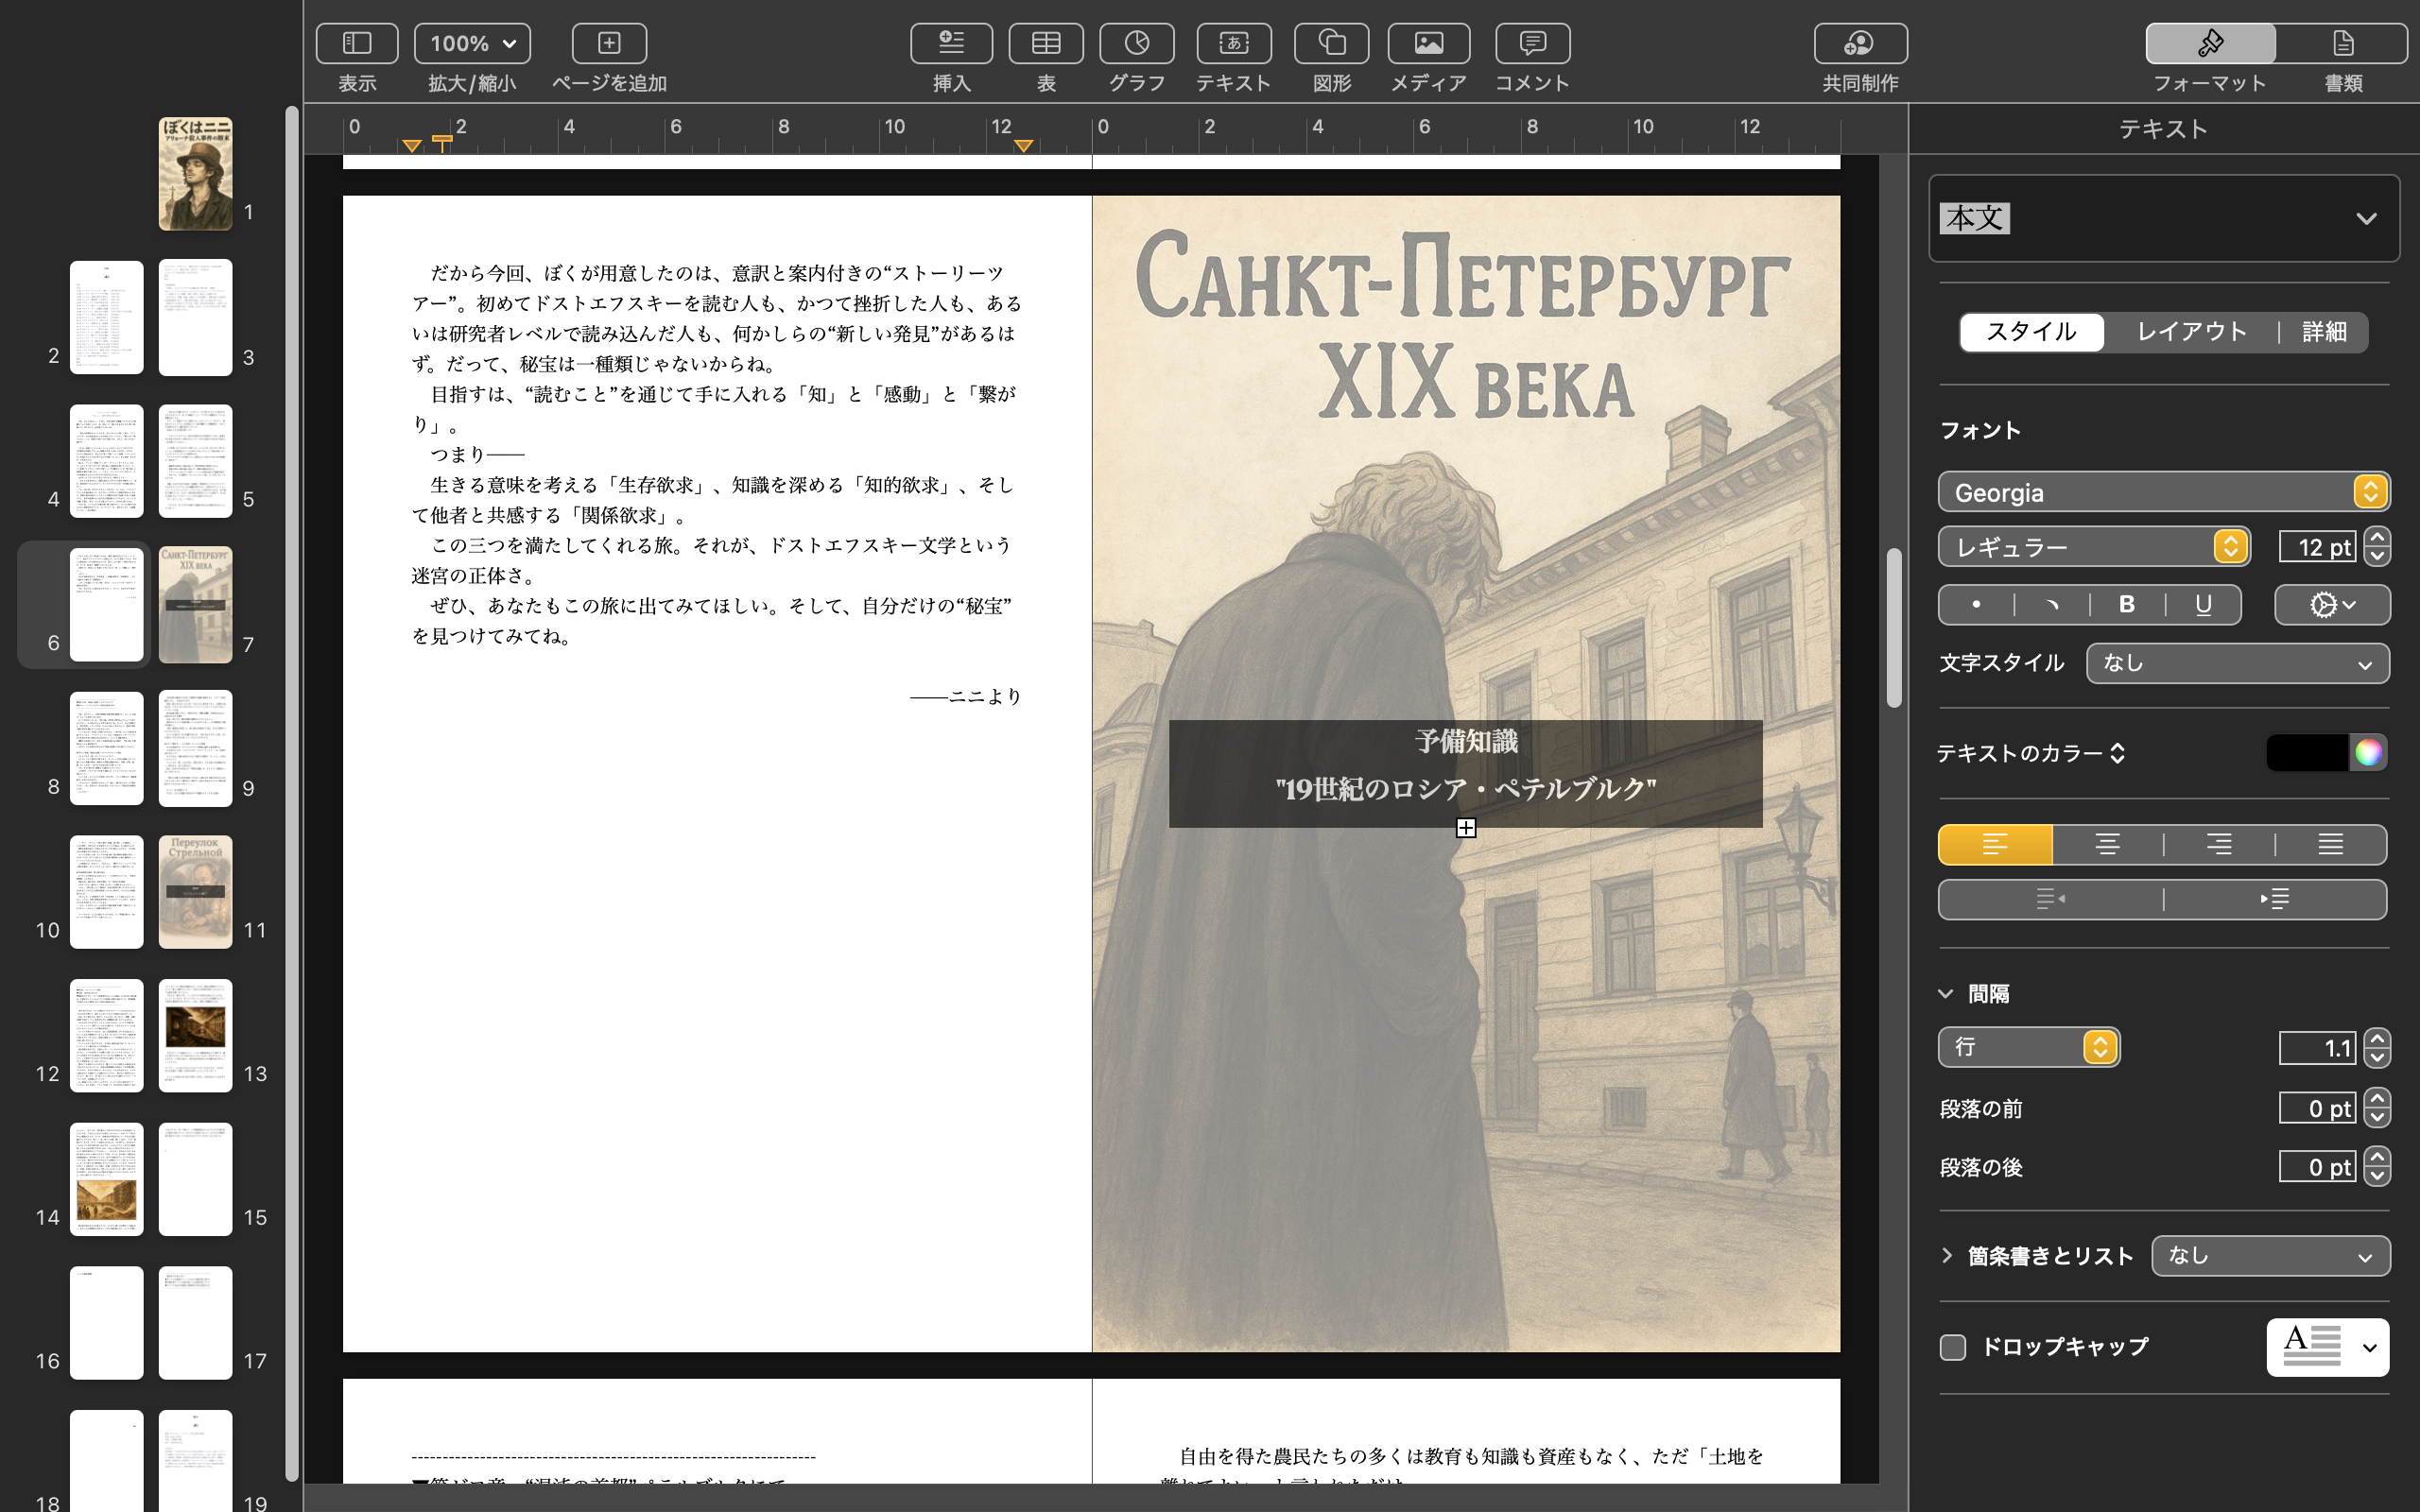The width and height of the screenshot is (2420, 1512).
Task: Open the drop cap style dropdown
Action: (x=2328, y=1347)
